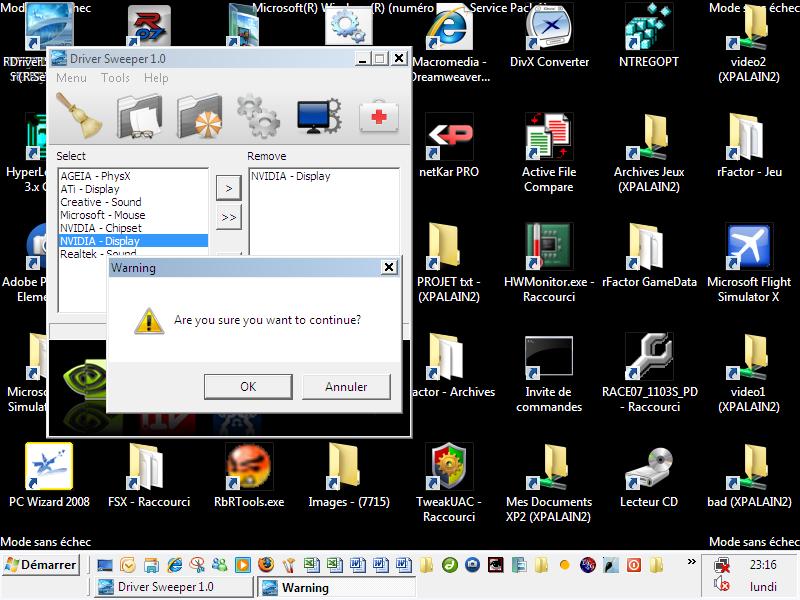Cancel the warning with Annuler

pyautogui.click(x=346, y=387)
